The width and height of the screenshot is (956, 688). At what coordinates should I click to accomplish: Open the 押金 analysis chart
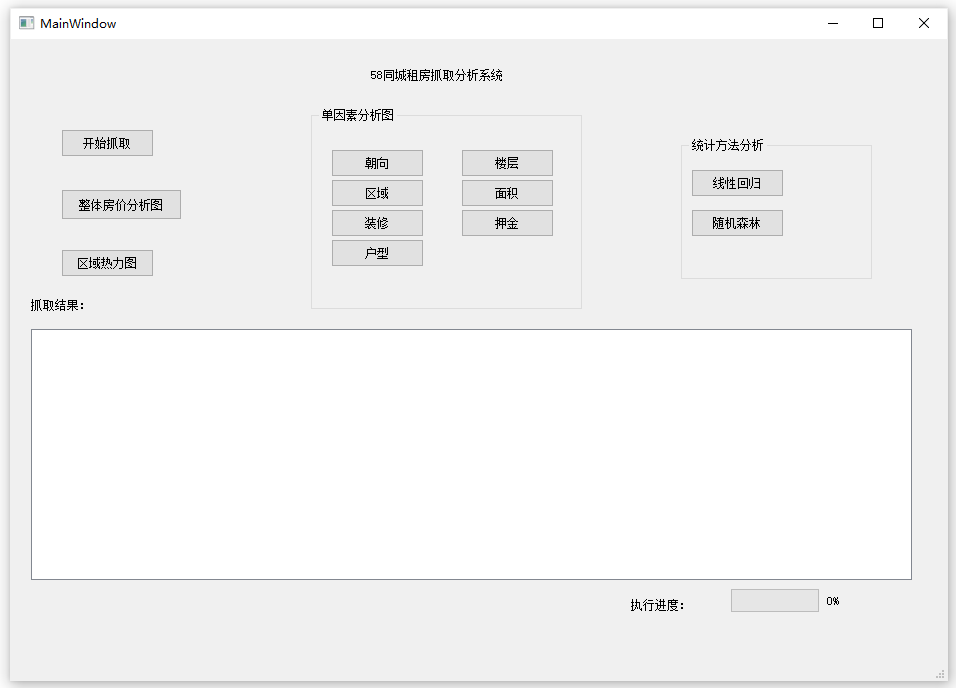(507, 223)
